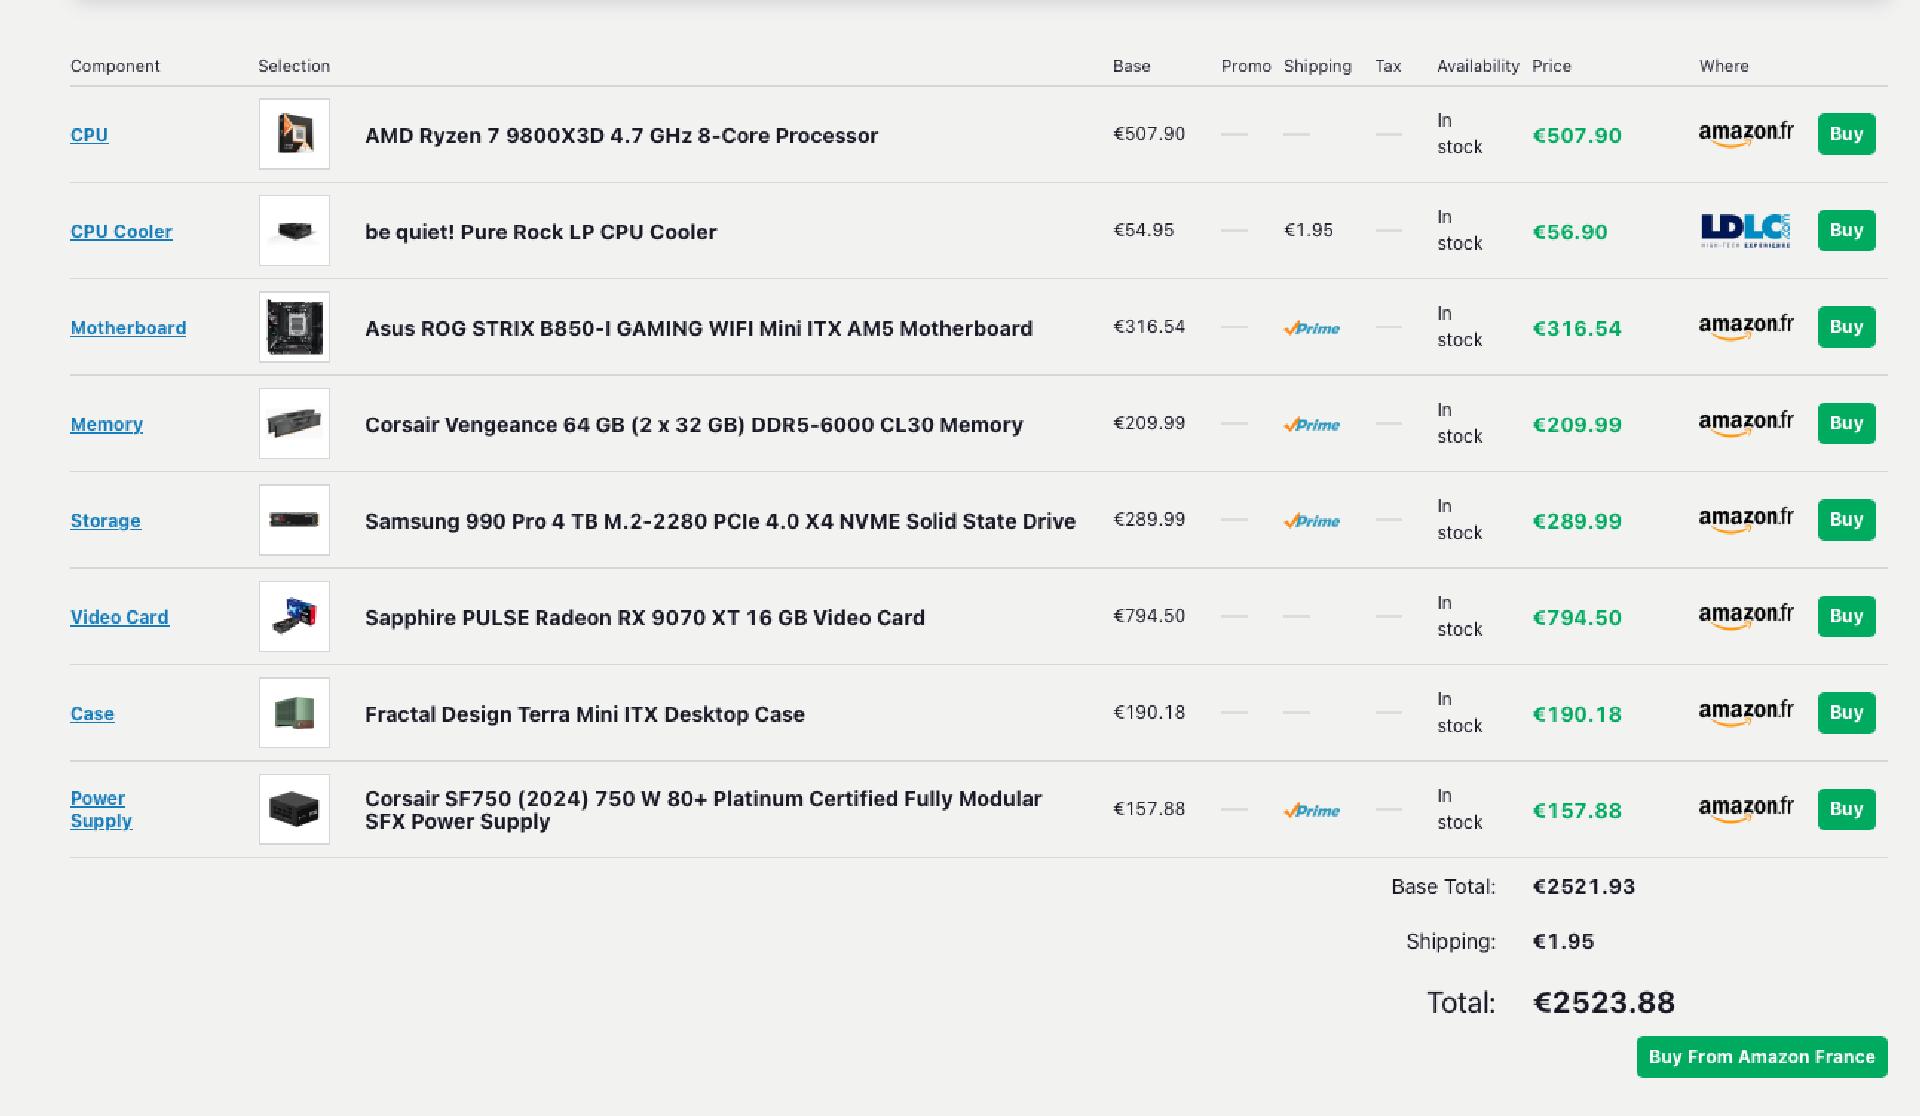
Task: Click the amazon.fr logo in Storage row
Action: pyautogui.click(x=1746, y=520)
